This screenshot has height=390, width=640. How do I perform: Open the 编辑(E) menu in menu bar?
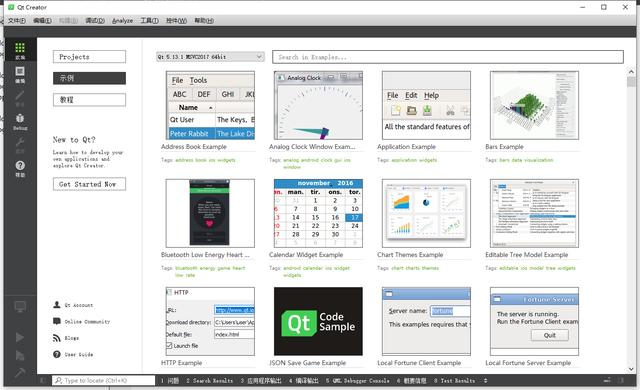click(x=42, y=20)
